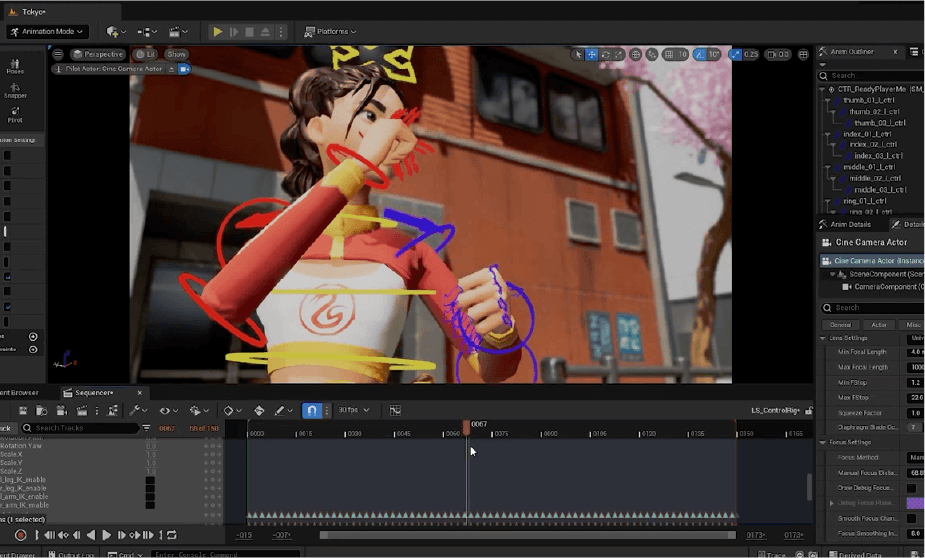Open Sequencer eye view options dropdown
925x558 pixels.
coord(168,411)
